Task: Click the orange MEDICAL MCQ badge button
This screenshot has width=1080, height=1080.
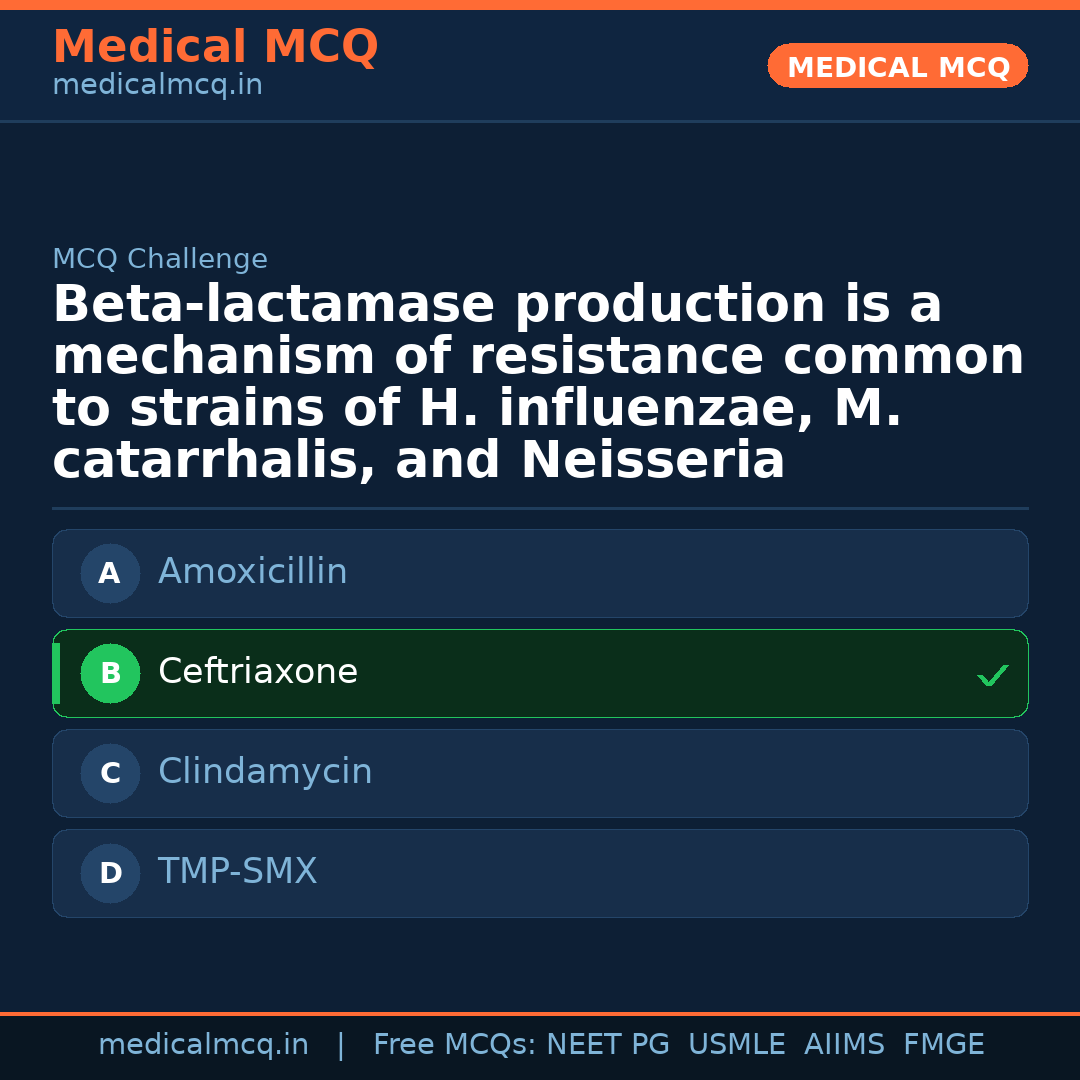Action: (x=898, y=67)
